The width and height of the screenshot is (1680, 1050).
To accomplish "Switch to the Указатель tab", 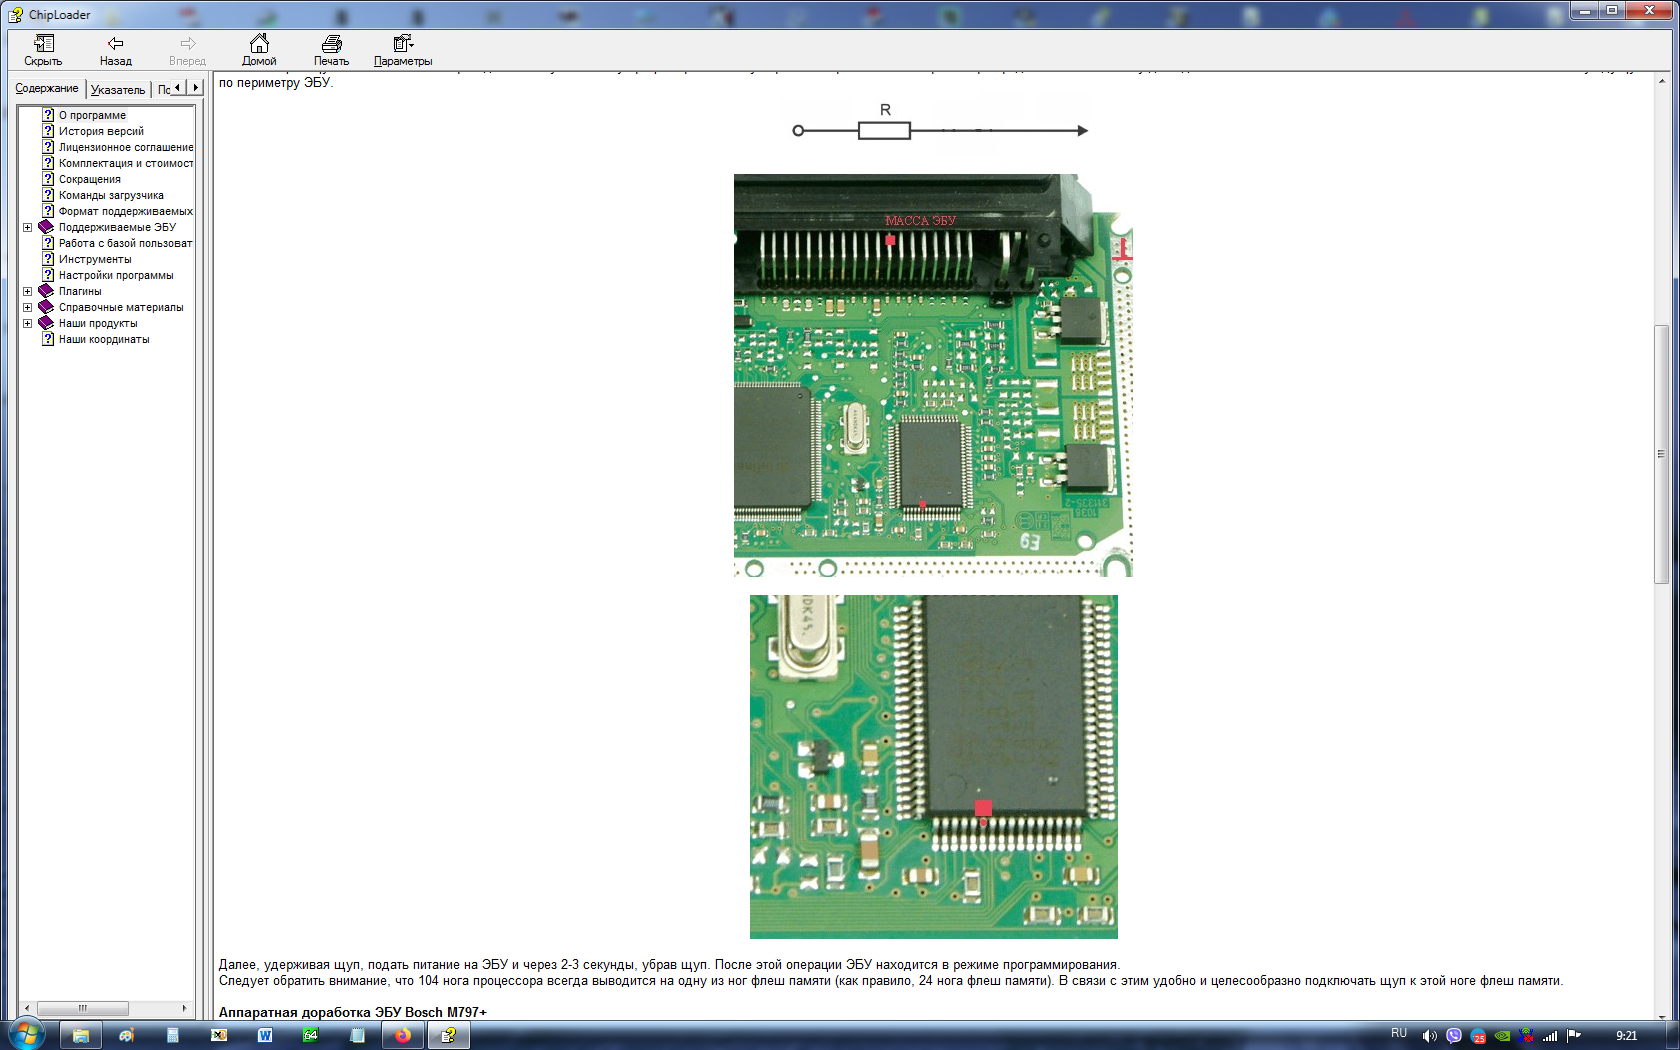I will coord(118,90).
